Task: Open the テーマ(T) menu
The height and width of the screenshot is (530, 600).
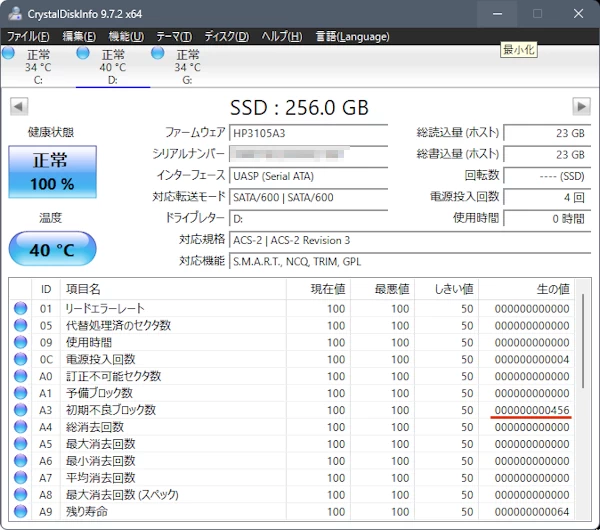Action: point(174,36)
